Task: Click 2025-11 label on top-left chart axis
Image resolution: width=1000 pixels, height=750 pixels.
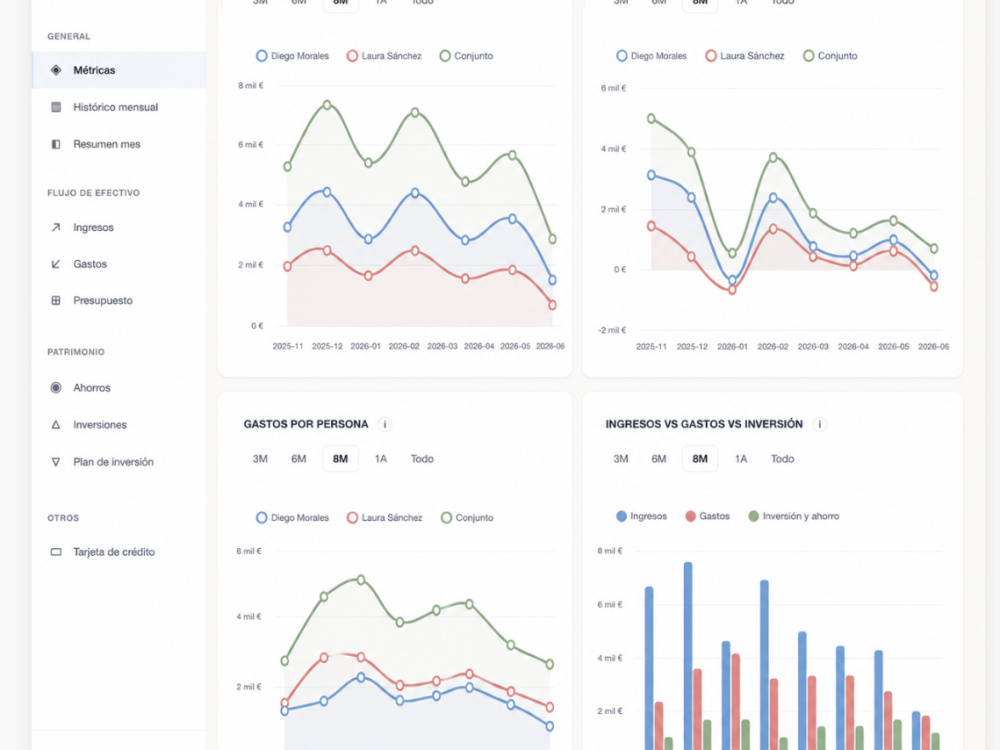Action: [x=288, y=346]
